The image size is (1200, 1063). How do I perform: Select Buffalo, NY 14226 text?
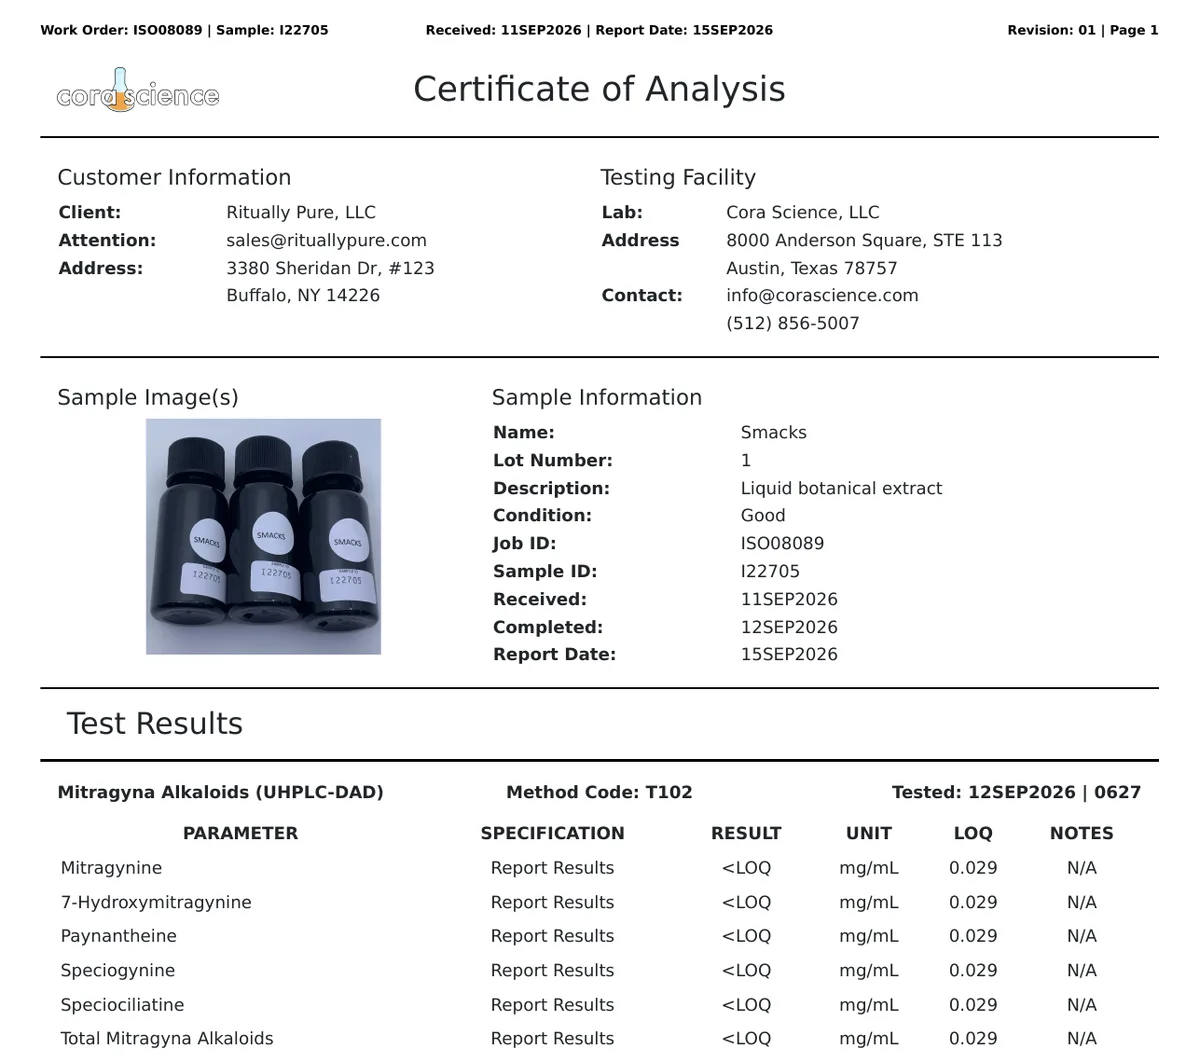(303, 295)
